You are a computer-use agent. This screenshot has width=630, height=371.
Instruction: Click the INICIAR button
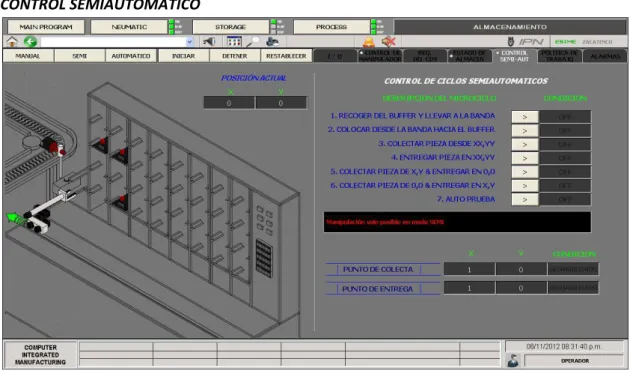tap(184, 56)
